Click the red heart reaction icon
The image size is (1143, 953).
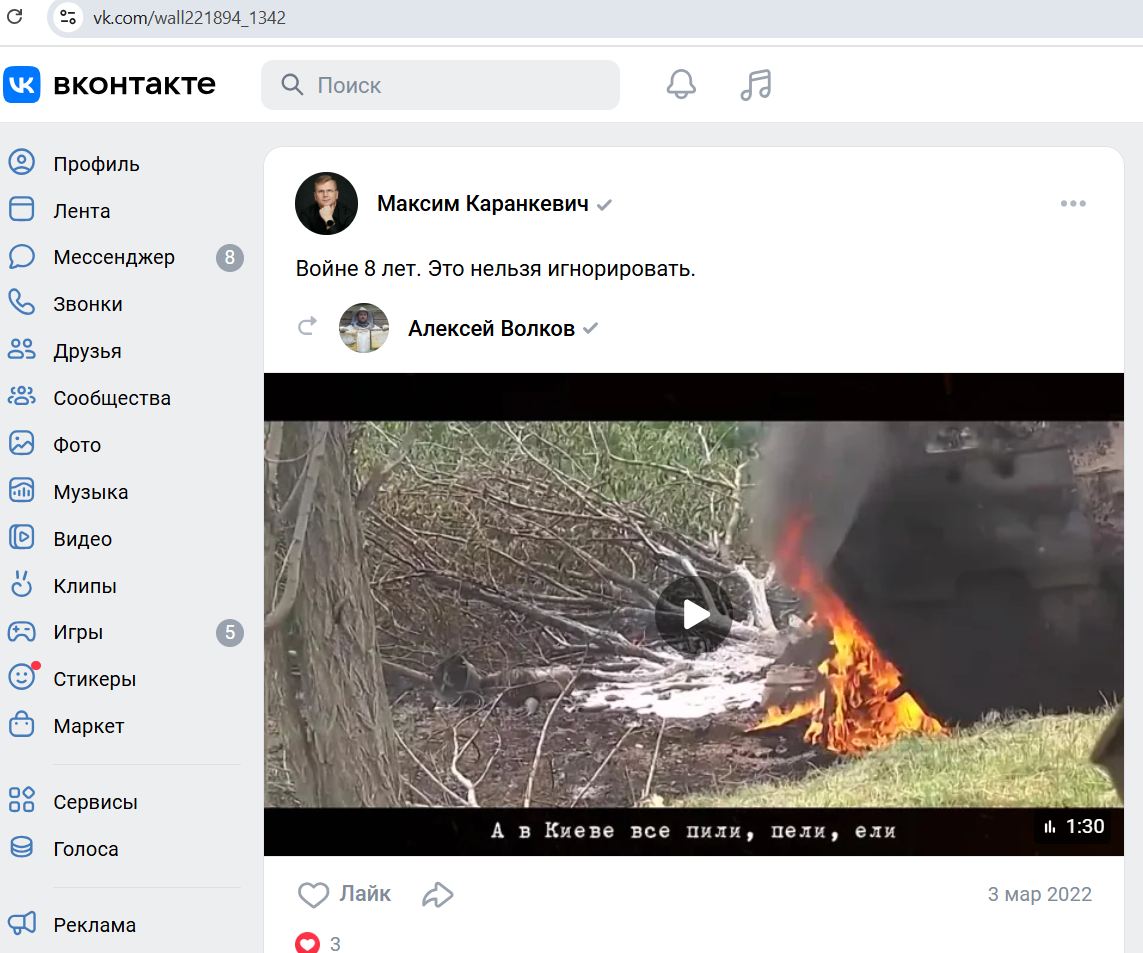point(308,942)
